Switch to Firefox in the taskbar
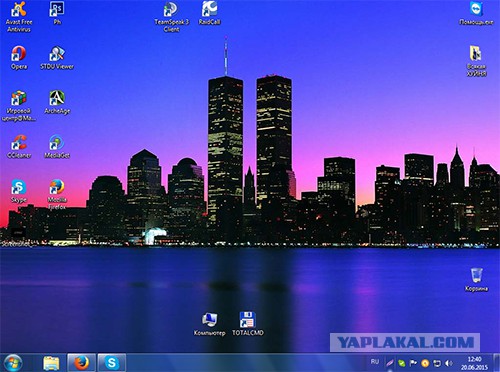 coord(82,363)
